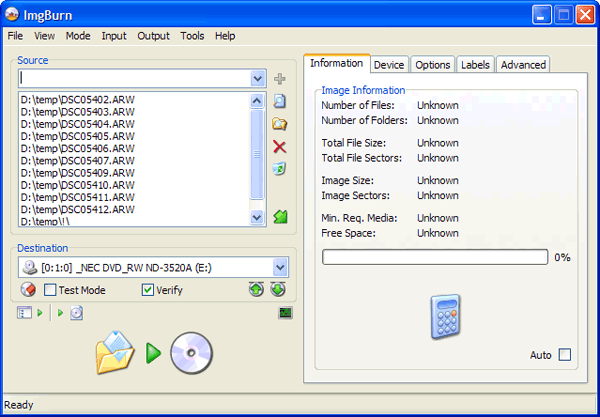Switch to the Device tab

point(389,65)
